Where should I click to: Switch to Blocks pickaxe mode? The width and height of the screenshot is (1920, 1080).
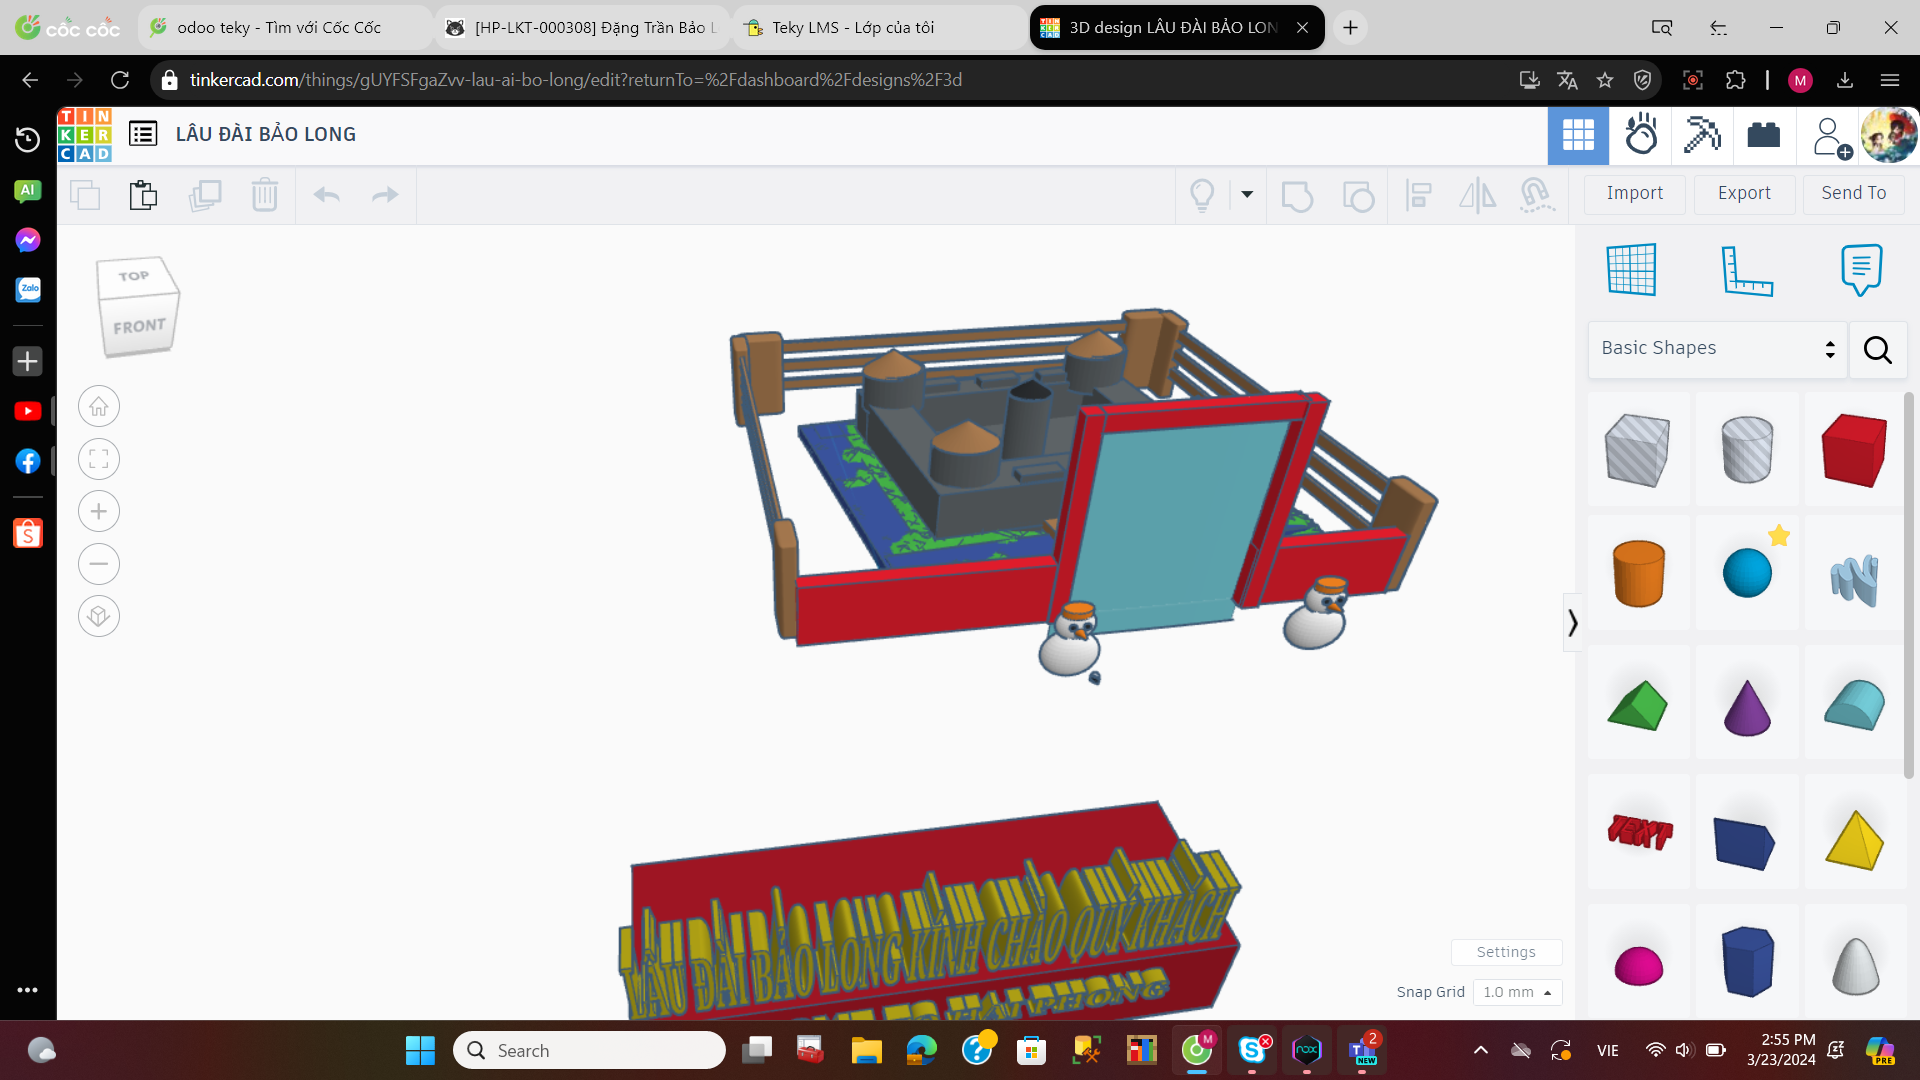[1702, 135]
